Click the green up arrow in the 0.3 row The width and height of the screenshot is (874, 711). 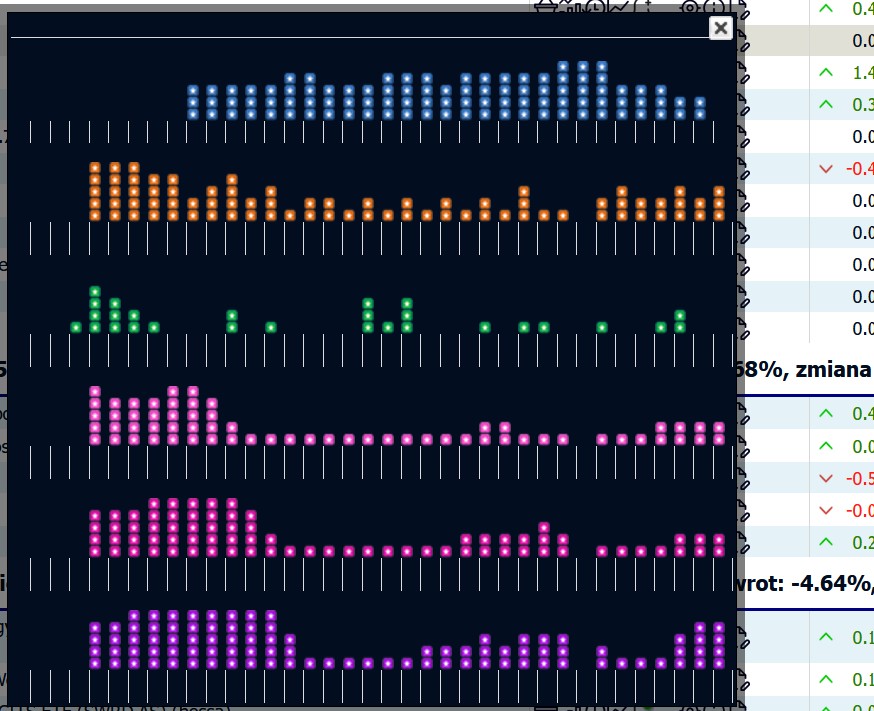[825, 105]
